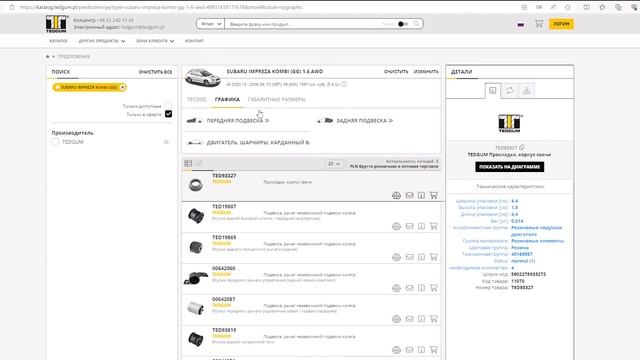Copy part number TED93327 in details
Viewport: 640px width, 360px height.
(522, 147)
